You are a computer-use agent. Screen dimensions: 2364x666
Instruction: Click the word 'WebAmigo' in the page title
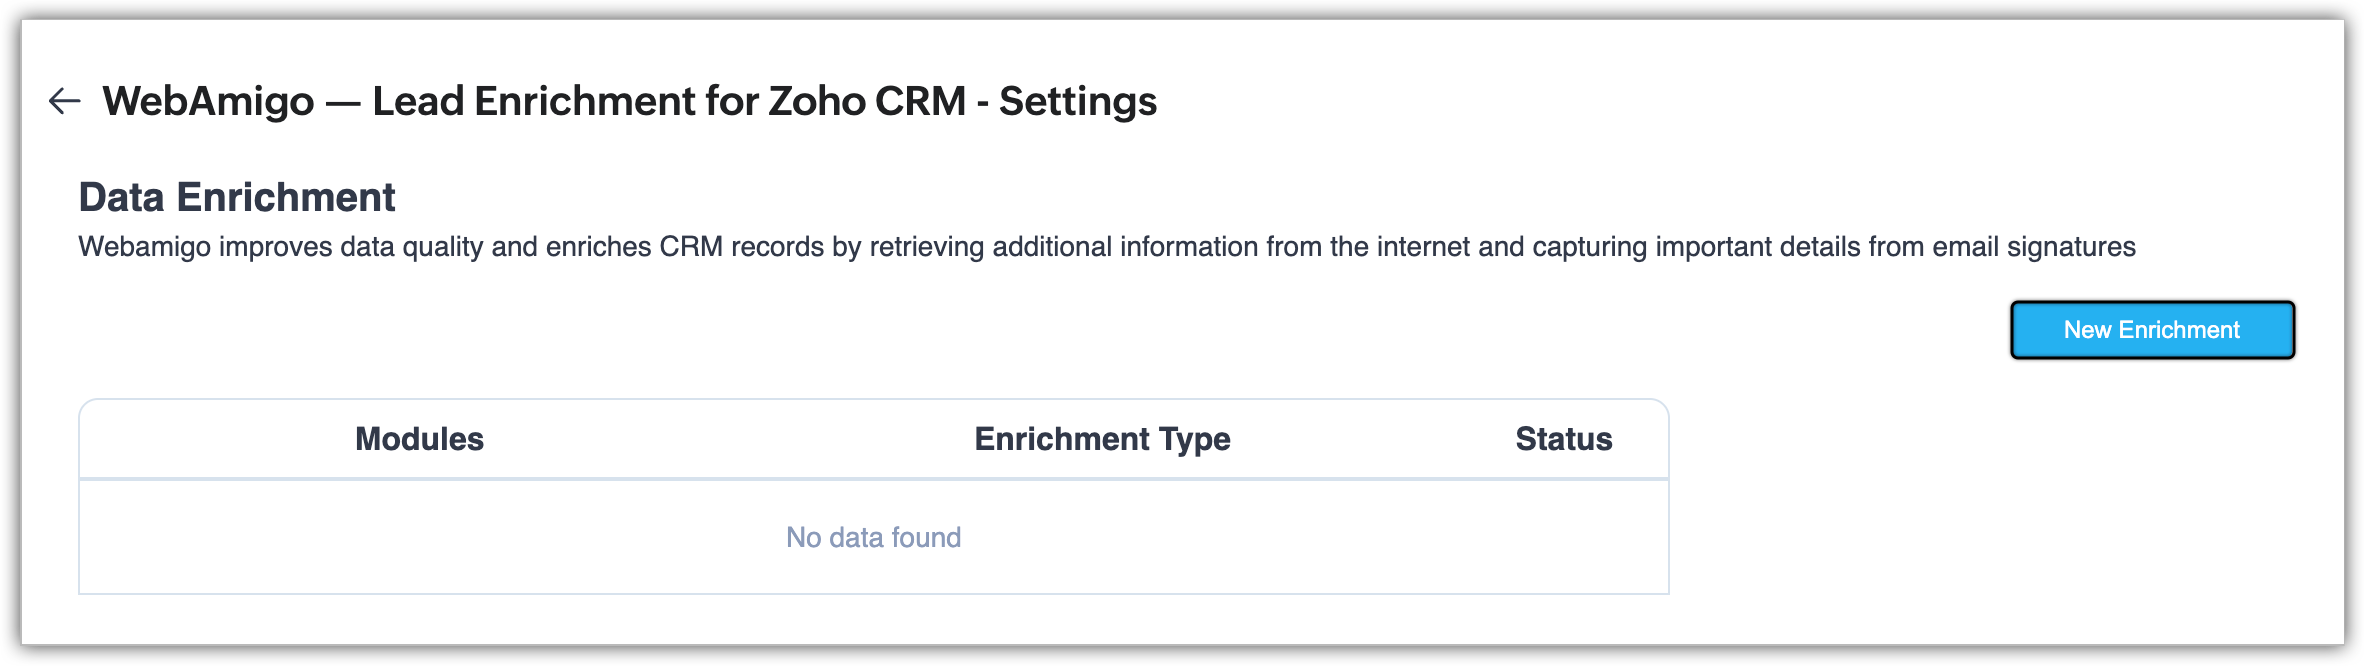(x=208, y=101)
